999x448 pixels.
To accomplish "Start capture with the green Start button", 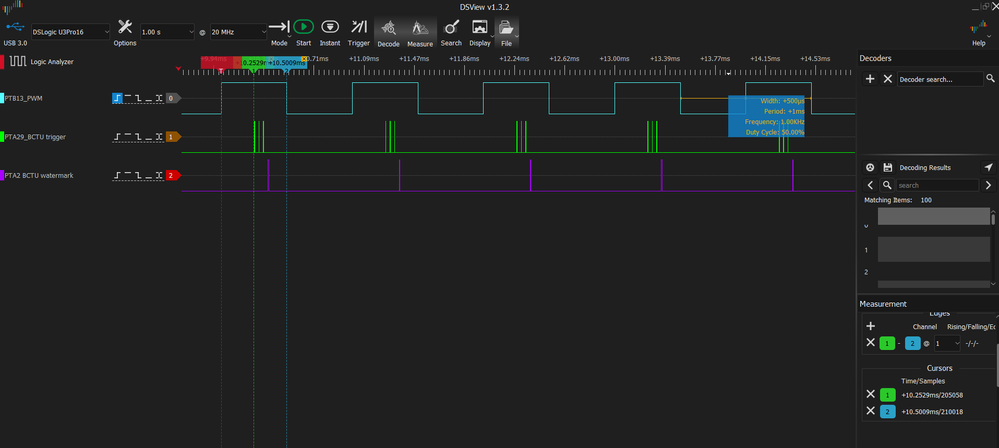I will coord(303,27).
